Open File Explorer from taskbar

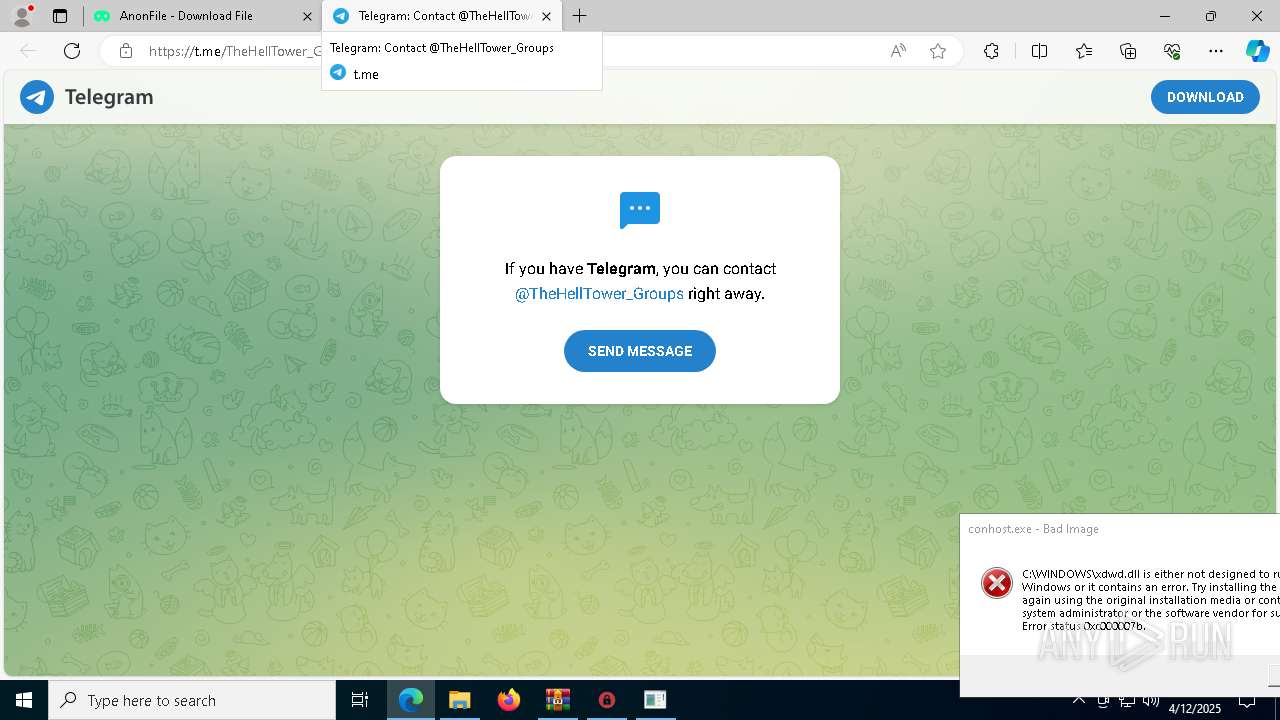[459, 700]
